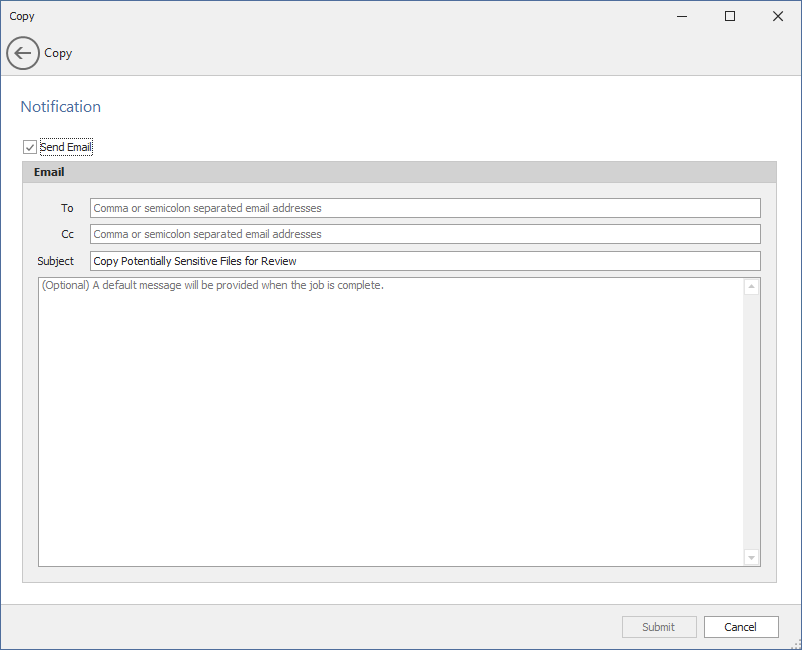
Task: Uncheck the Send Email checkbox
Action: coord(30,147)
